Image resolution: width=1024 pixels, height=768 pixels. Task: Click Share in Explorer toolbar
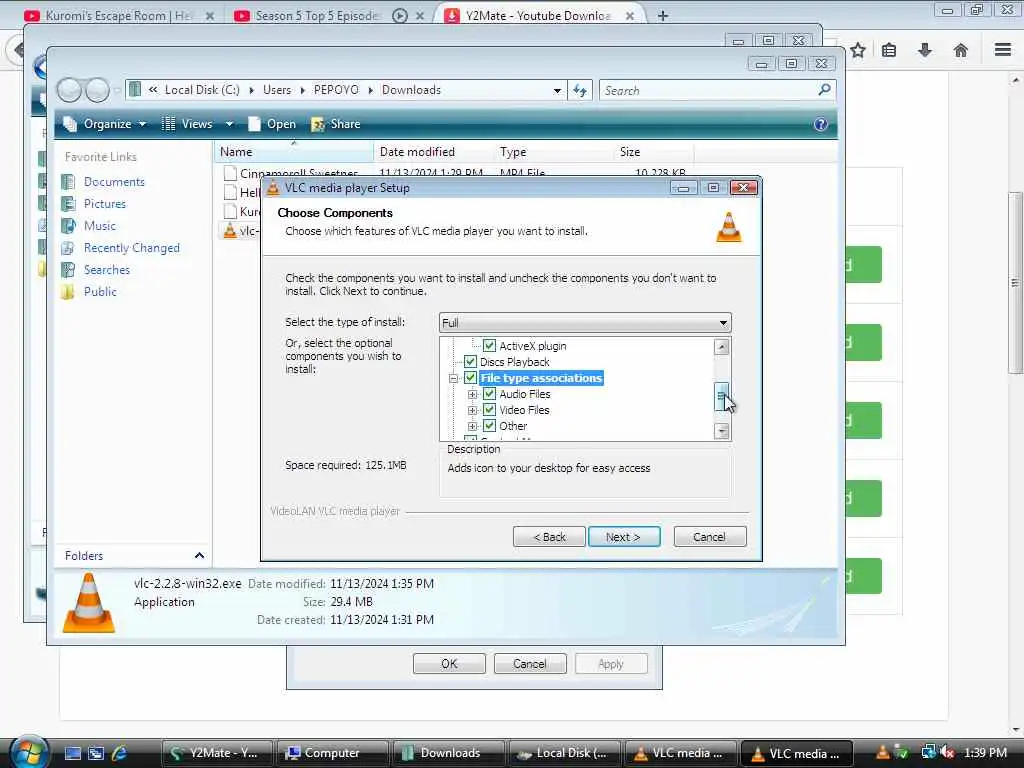tap(336, 124)
